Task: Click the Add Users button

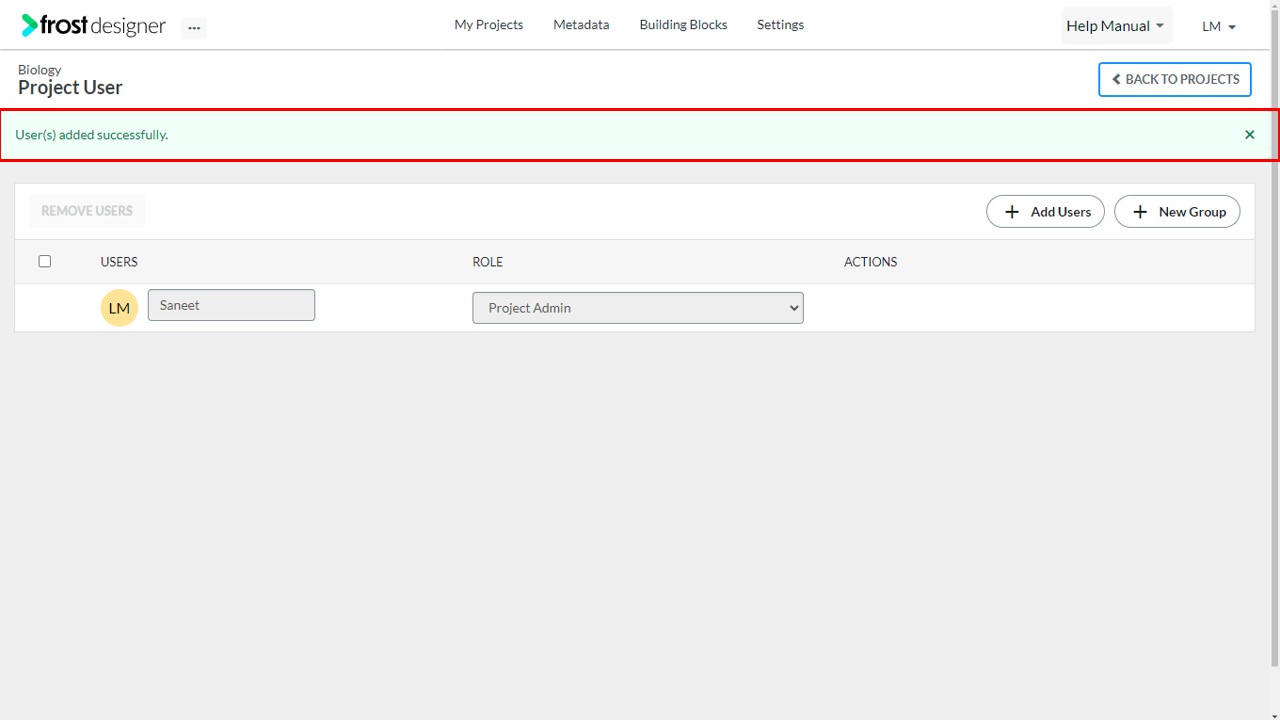Action: [1045, 212]
